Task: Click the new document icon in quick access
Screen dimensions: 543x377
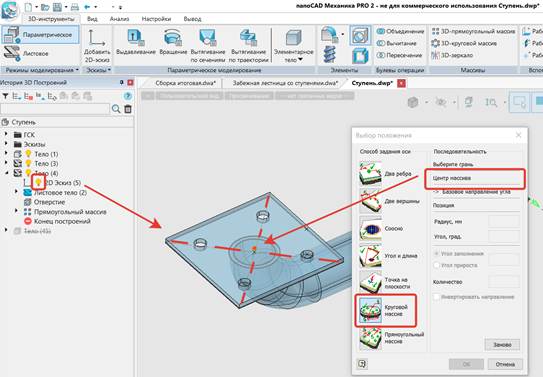Action: point(28,7)
